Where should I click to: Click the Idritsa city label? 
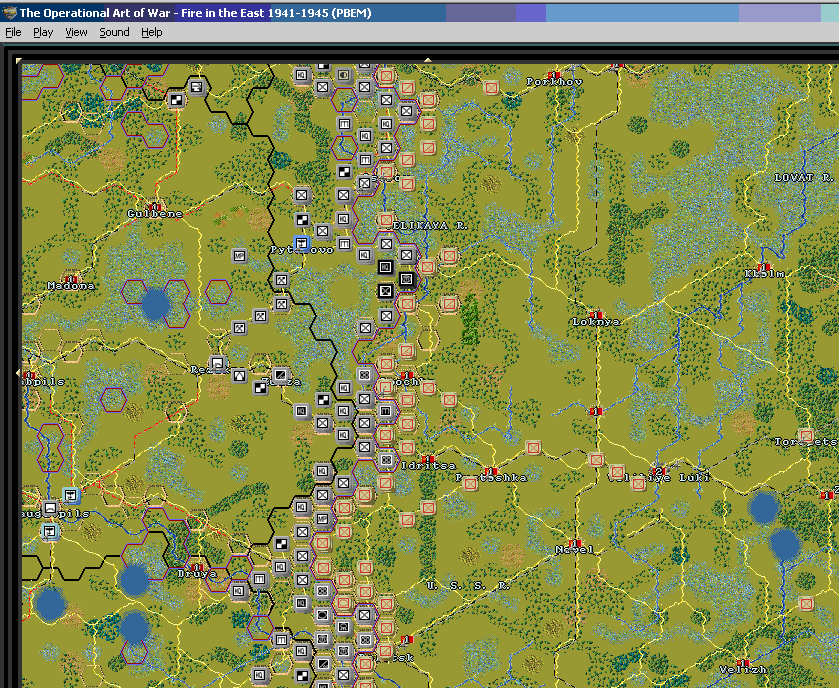point(429,466)
